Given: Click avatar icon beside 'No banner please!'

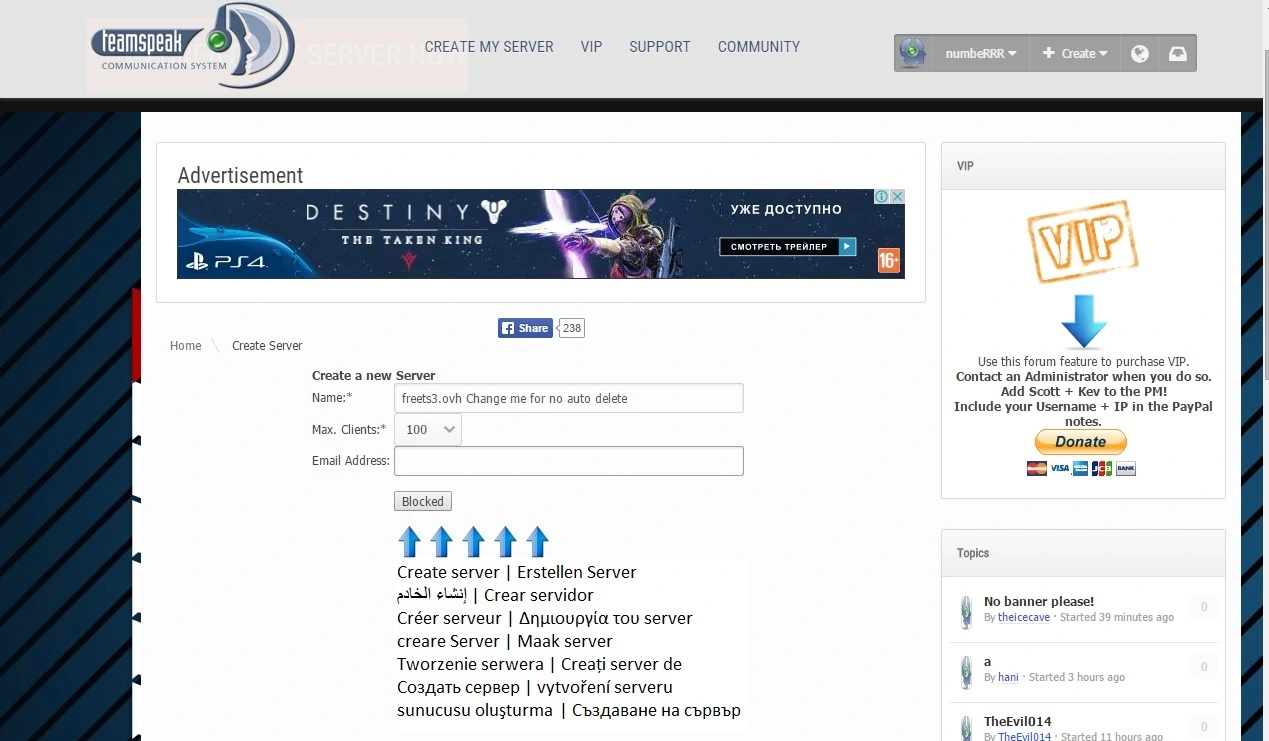Looking at the screenshot, I should pos(966,611).
